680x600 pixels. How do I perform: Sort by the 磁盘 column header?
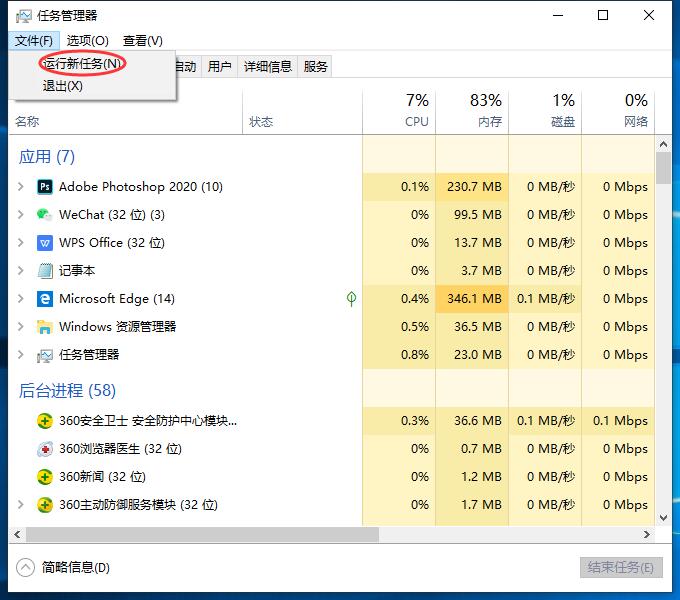tap(545, 112)
